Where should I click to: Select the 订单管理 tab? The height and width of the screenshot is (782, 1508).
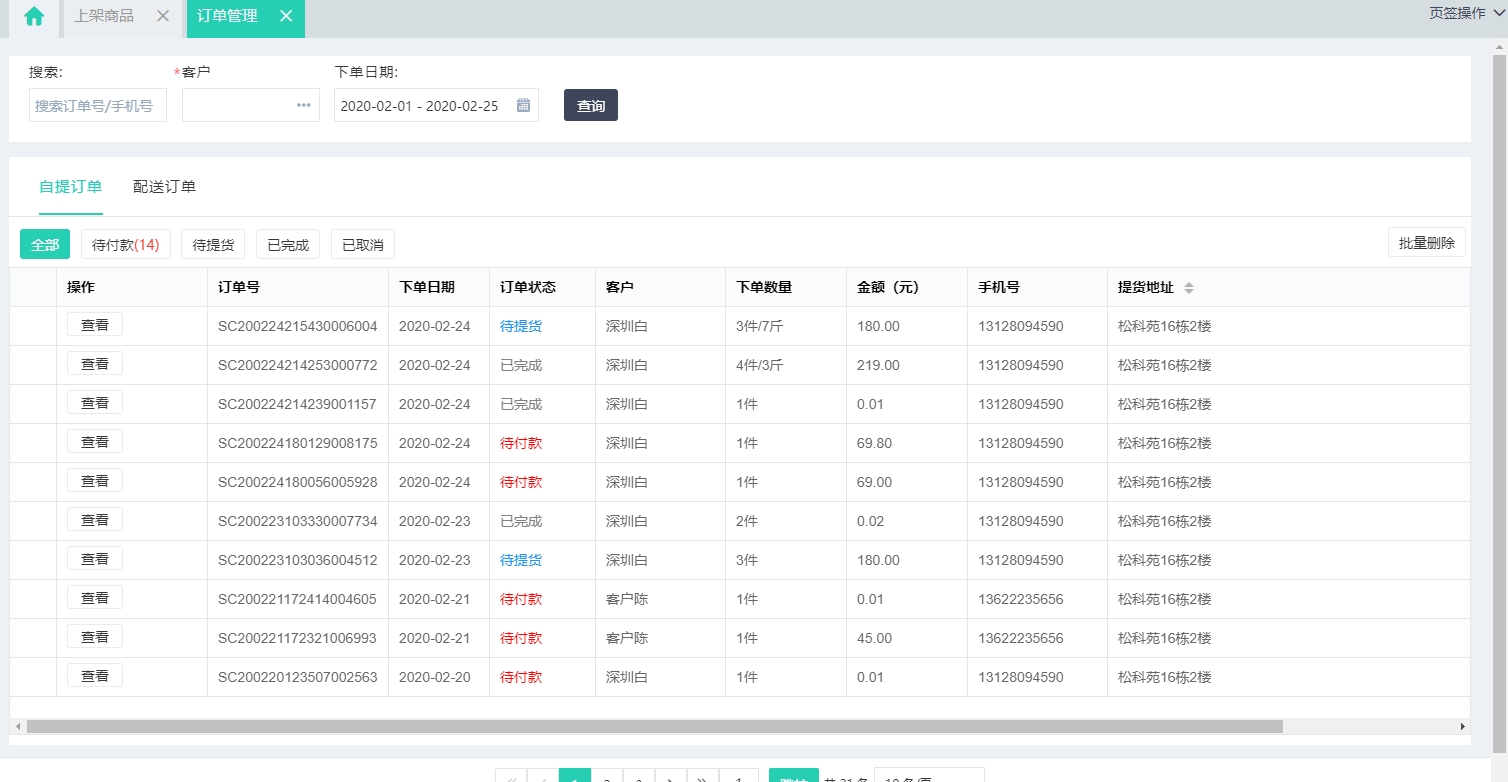[x=227, y=16]
